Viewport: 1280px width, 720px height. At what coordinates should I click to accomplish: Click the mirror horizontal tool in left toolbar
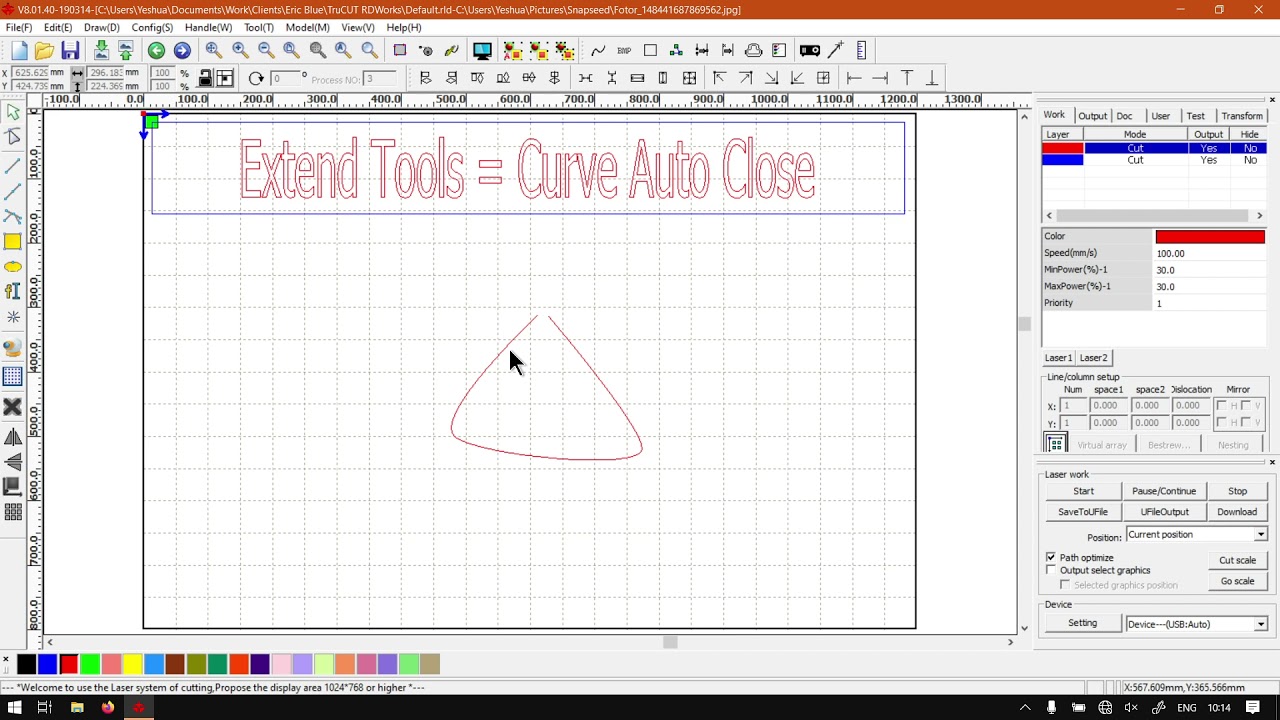(13, 437)
